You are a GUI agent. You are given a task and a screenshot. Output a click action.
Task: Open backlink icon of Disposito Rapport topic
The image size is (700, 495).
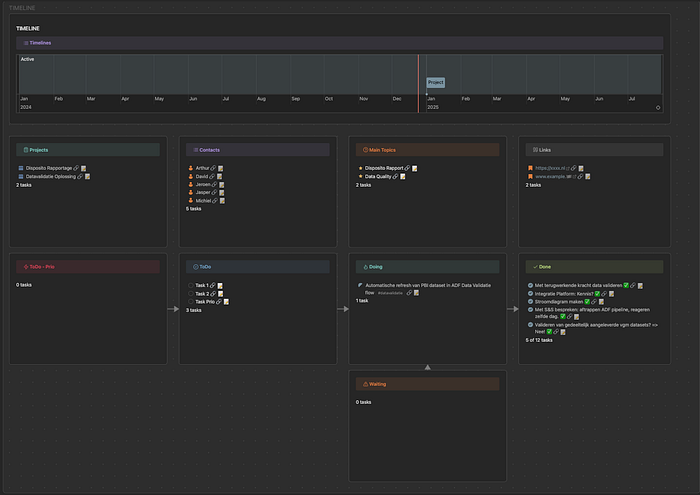coord(407,168)
